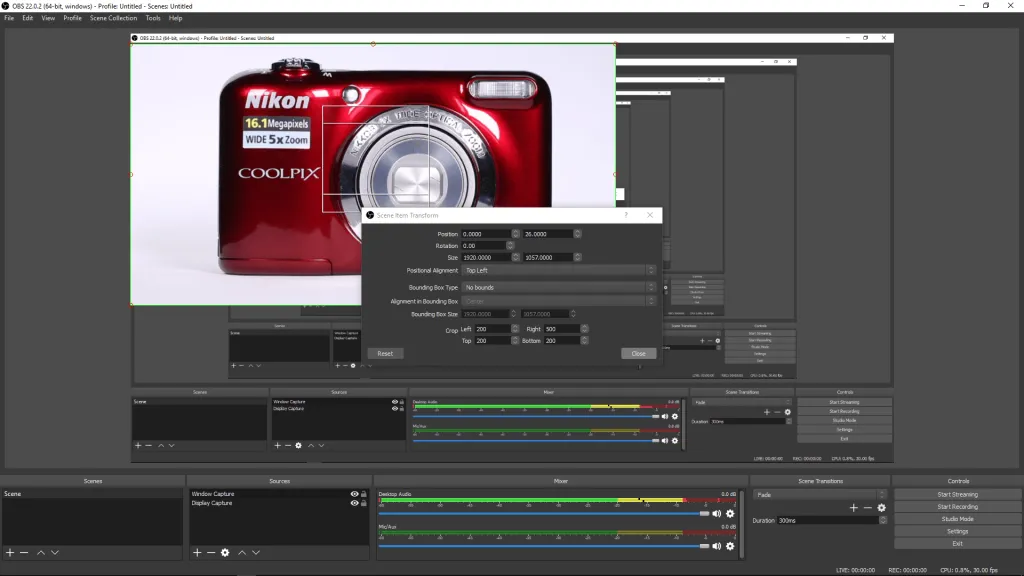Image resolution: width=1024 pixels, height=576 pixels.
Task: Open the Positional Alignment dropdown
Action: click(558, 270)
